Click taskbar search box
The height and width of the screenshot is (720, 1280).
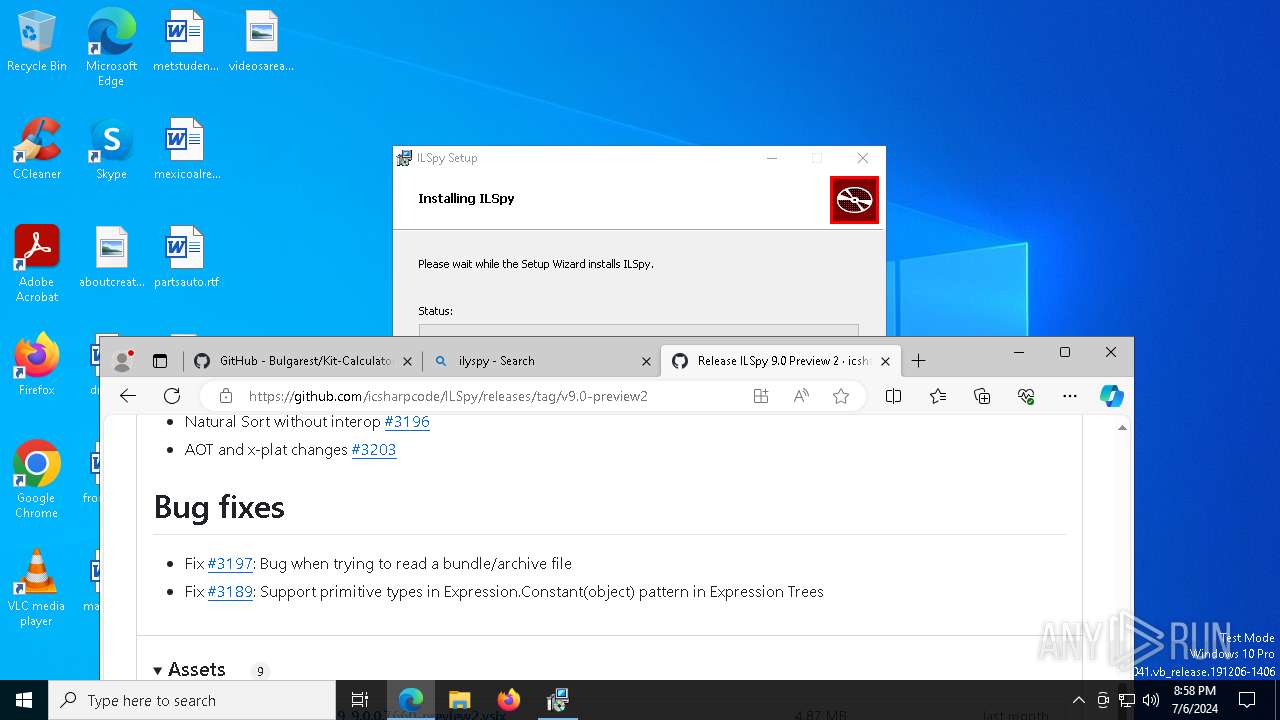click(192, 700)
